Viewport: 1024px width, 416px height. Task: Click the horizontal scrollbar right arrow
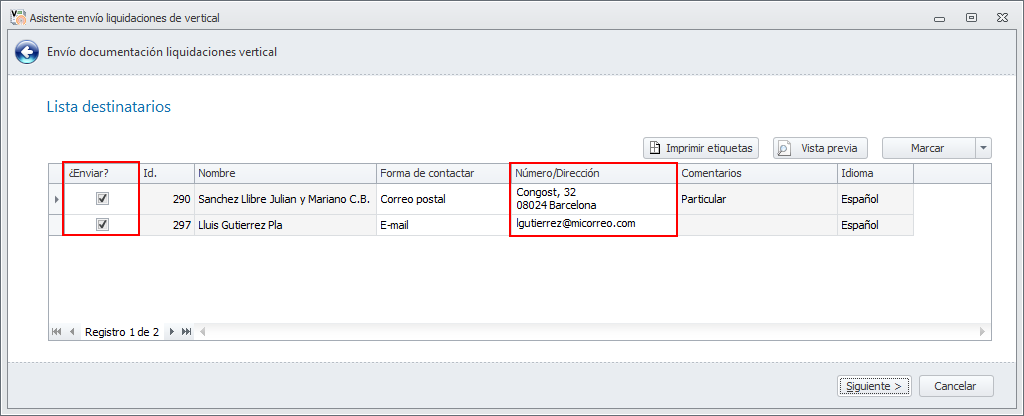click(x=982, y=332)
